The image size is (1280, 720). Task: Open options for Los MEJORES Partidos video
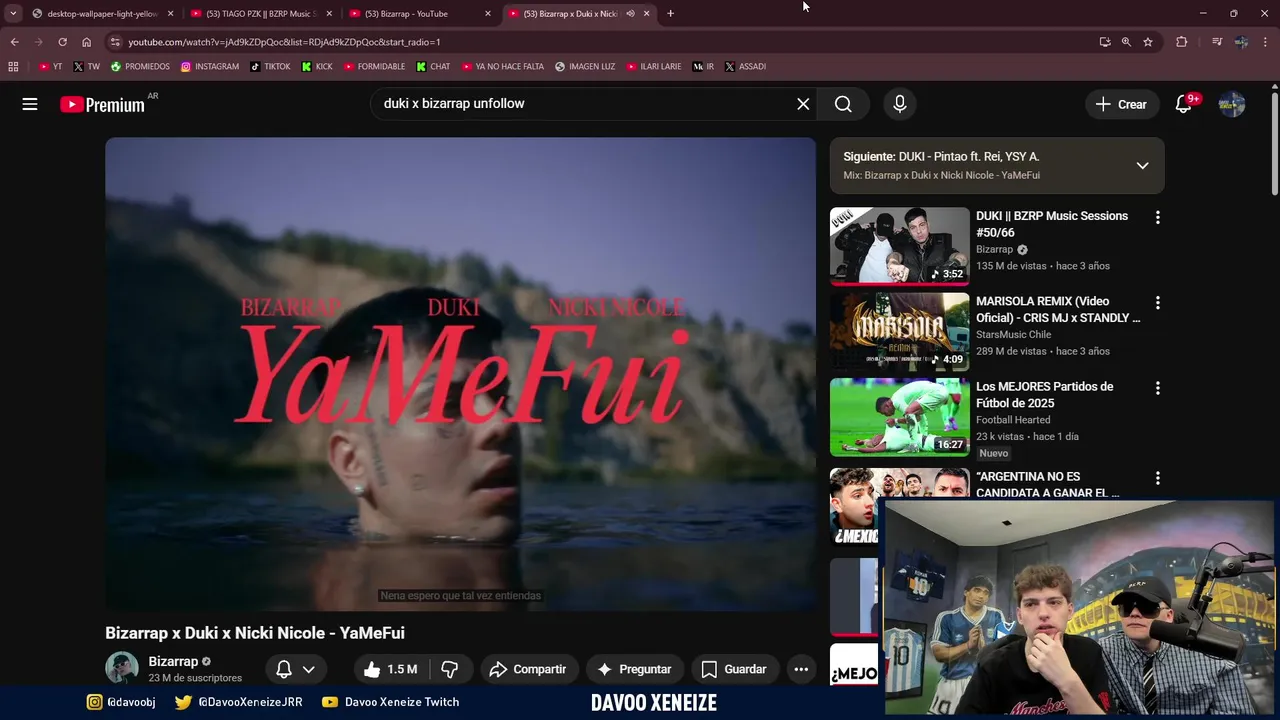[x=1158, y=387]
